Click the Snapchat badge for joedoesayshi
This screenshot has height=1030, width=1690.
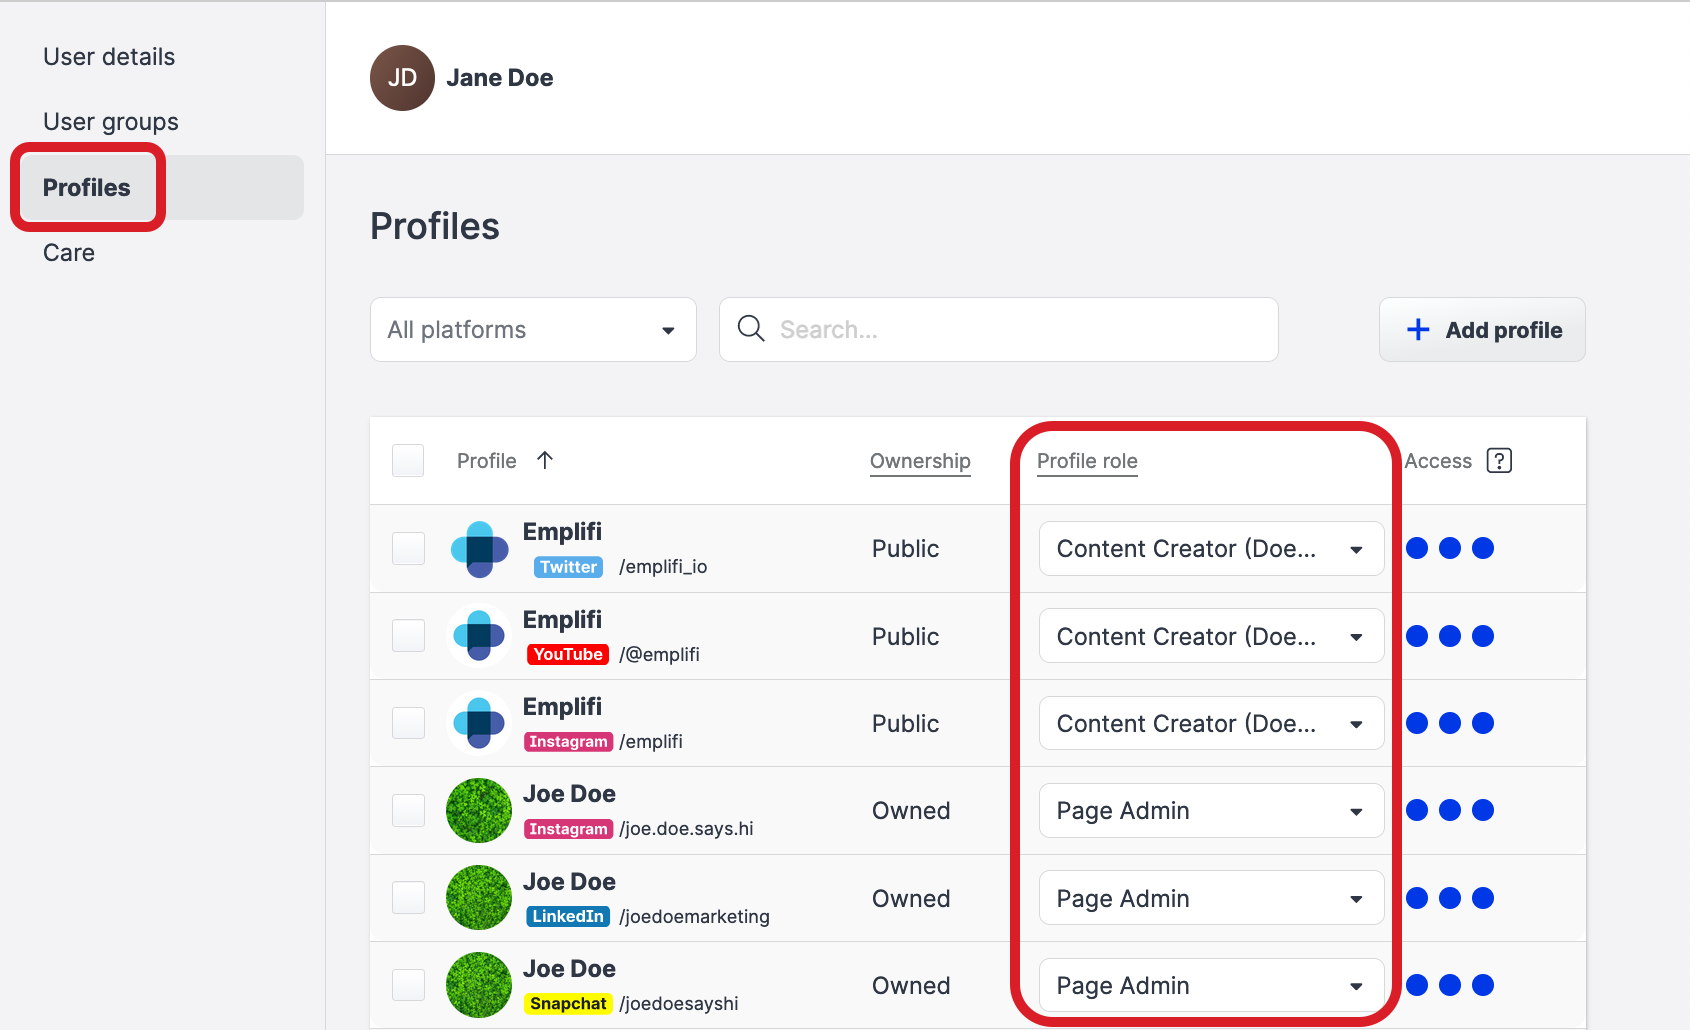[x=568, y=1003]
